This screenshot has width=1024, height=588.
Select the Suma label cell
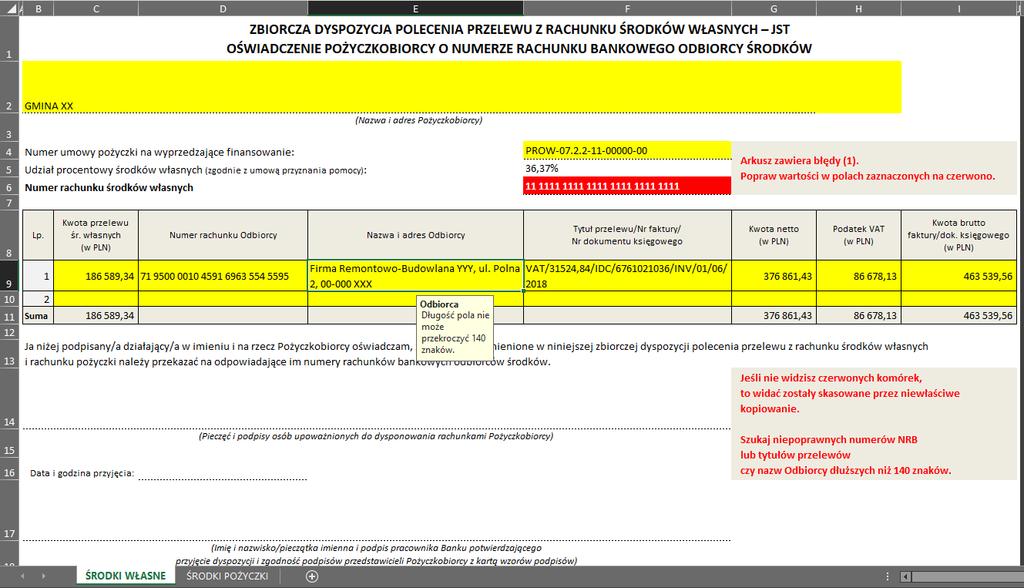(38, 316)
